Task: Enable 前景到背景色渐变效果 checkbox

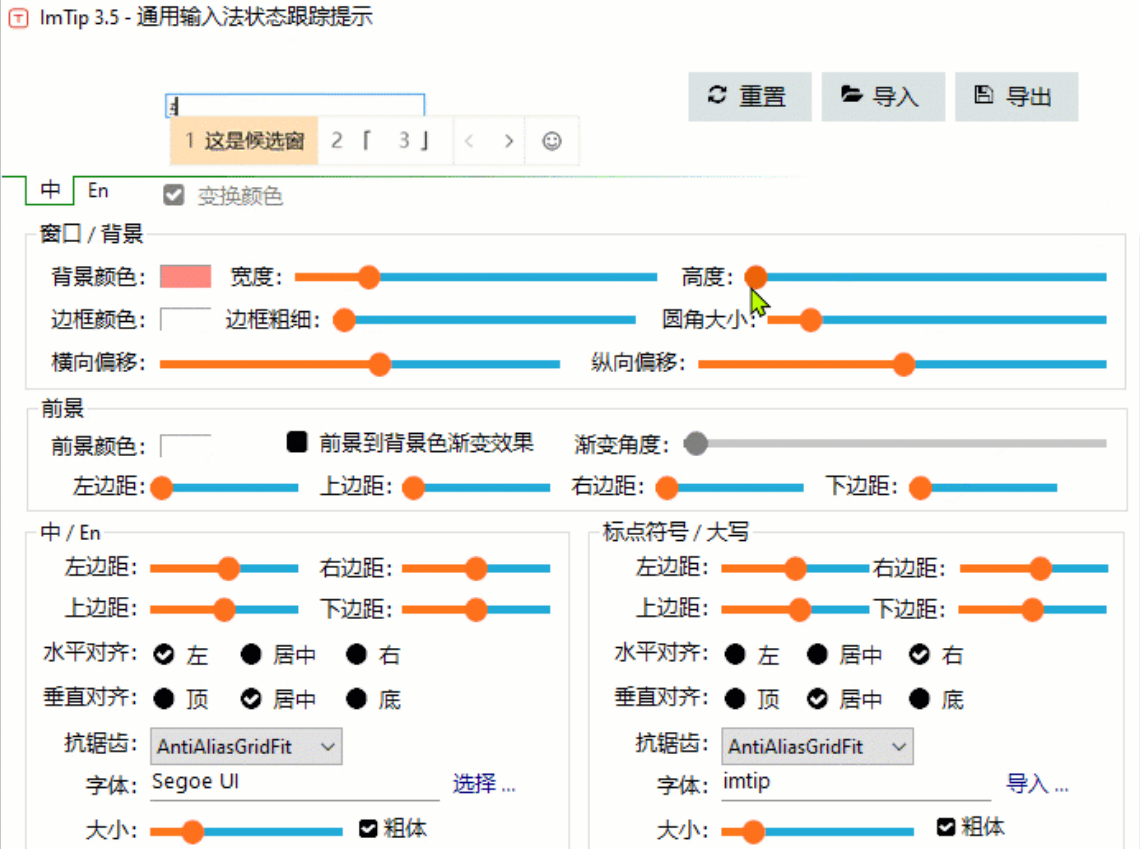Action: 297,442
